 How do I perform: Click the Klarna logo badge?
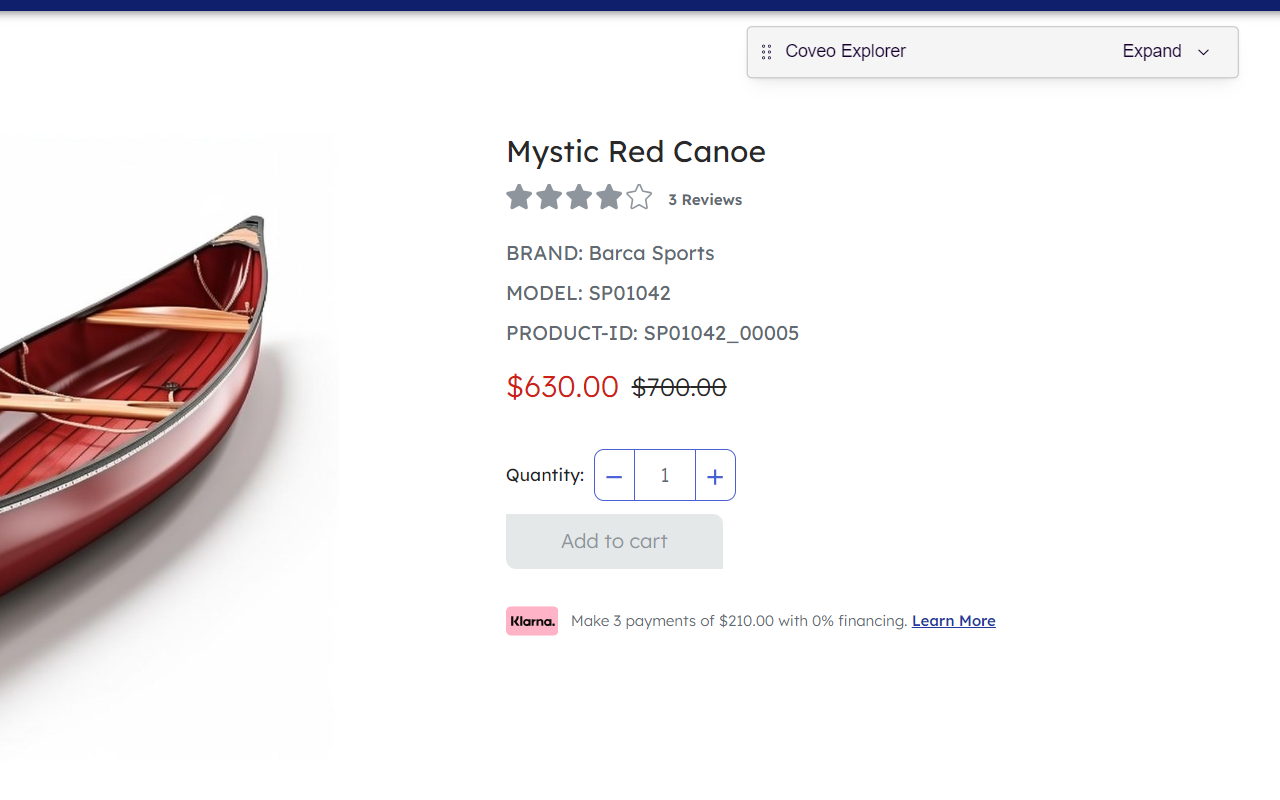click(532, 621)
